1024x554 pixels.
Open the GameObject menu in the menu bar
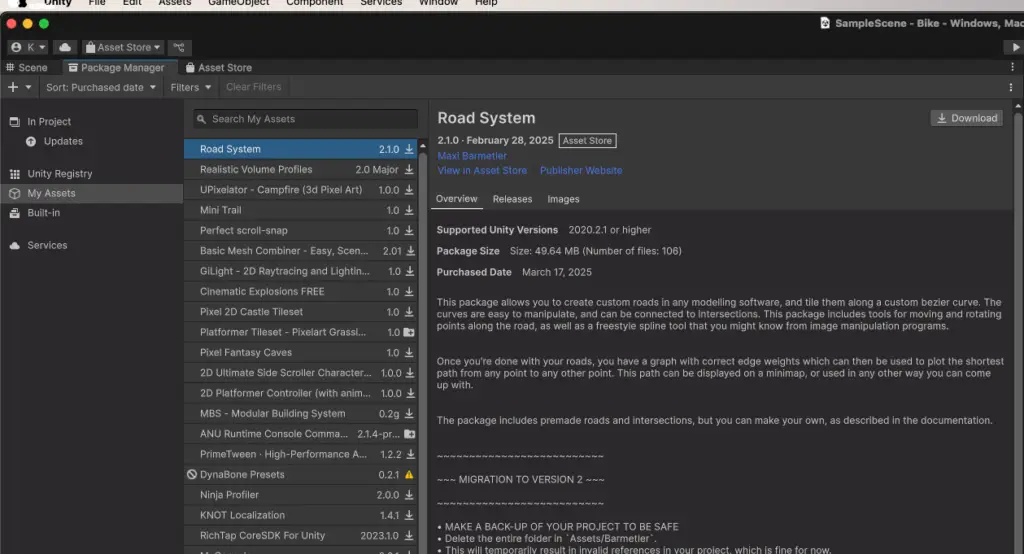[237, 3]
